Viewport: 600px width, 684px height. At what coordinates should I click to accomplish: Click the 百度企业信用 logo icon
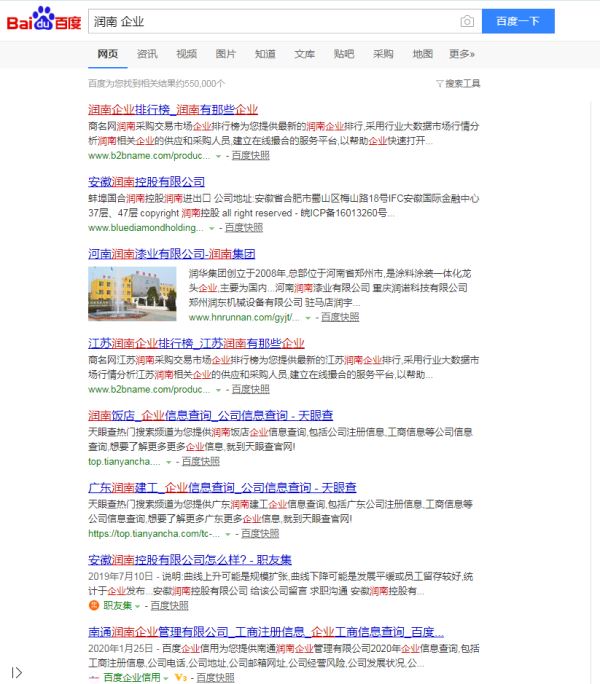(x=94, y=677)
